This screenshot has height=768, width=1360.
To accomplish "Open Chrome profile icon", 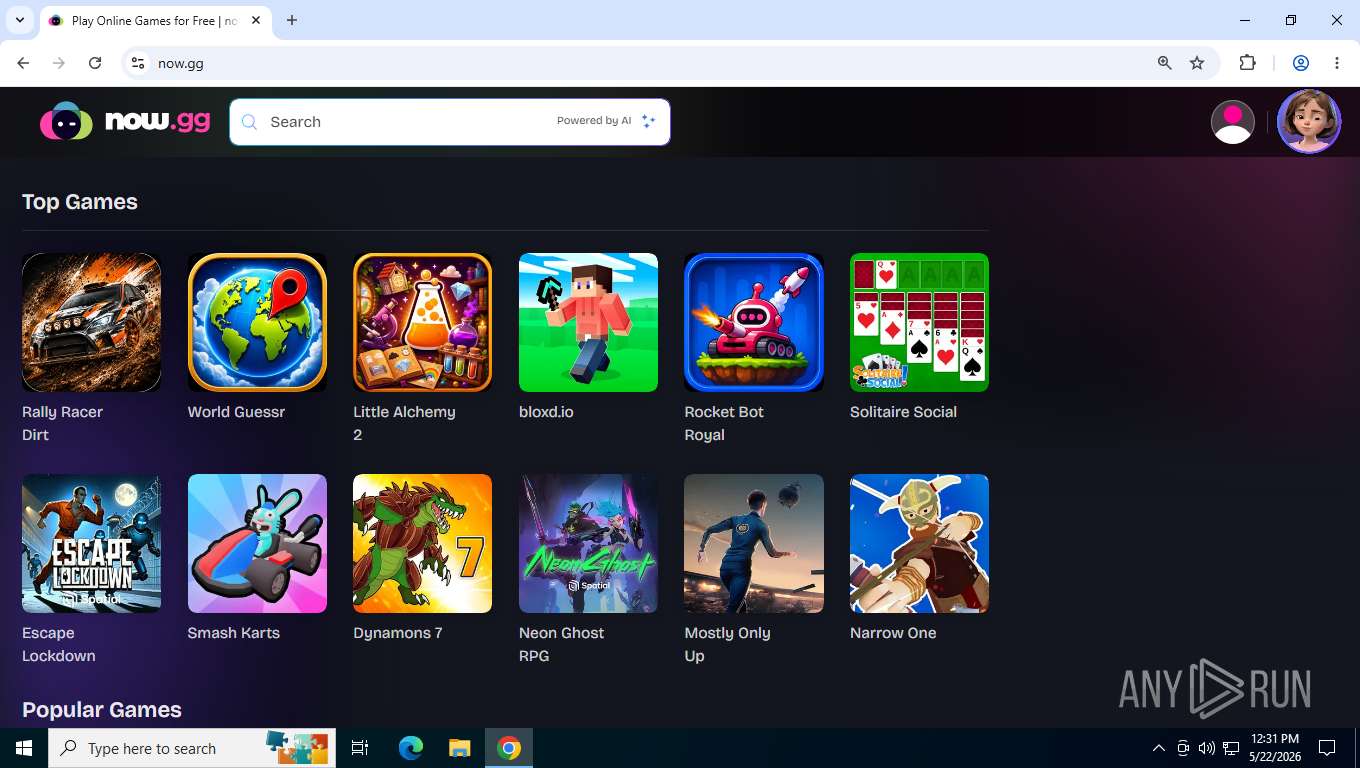I will (x=1301, y=63).
